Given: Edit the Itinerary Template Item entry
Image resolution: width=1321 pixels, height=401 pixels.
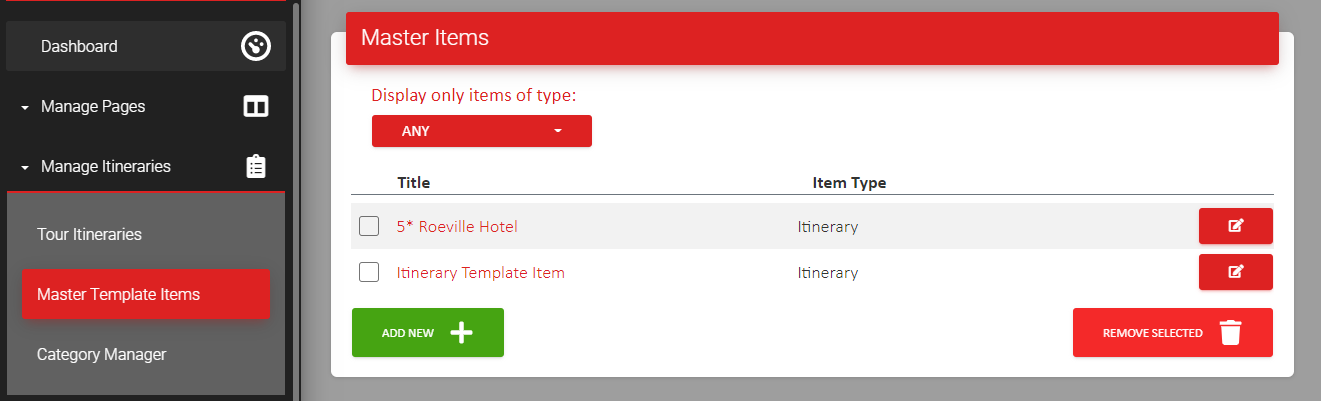Looking at the screenshot, I should [1235, 272].
